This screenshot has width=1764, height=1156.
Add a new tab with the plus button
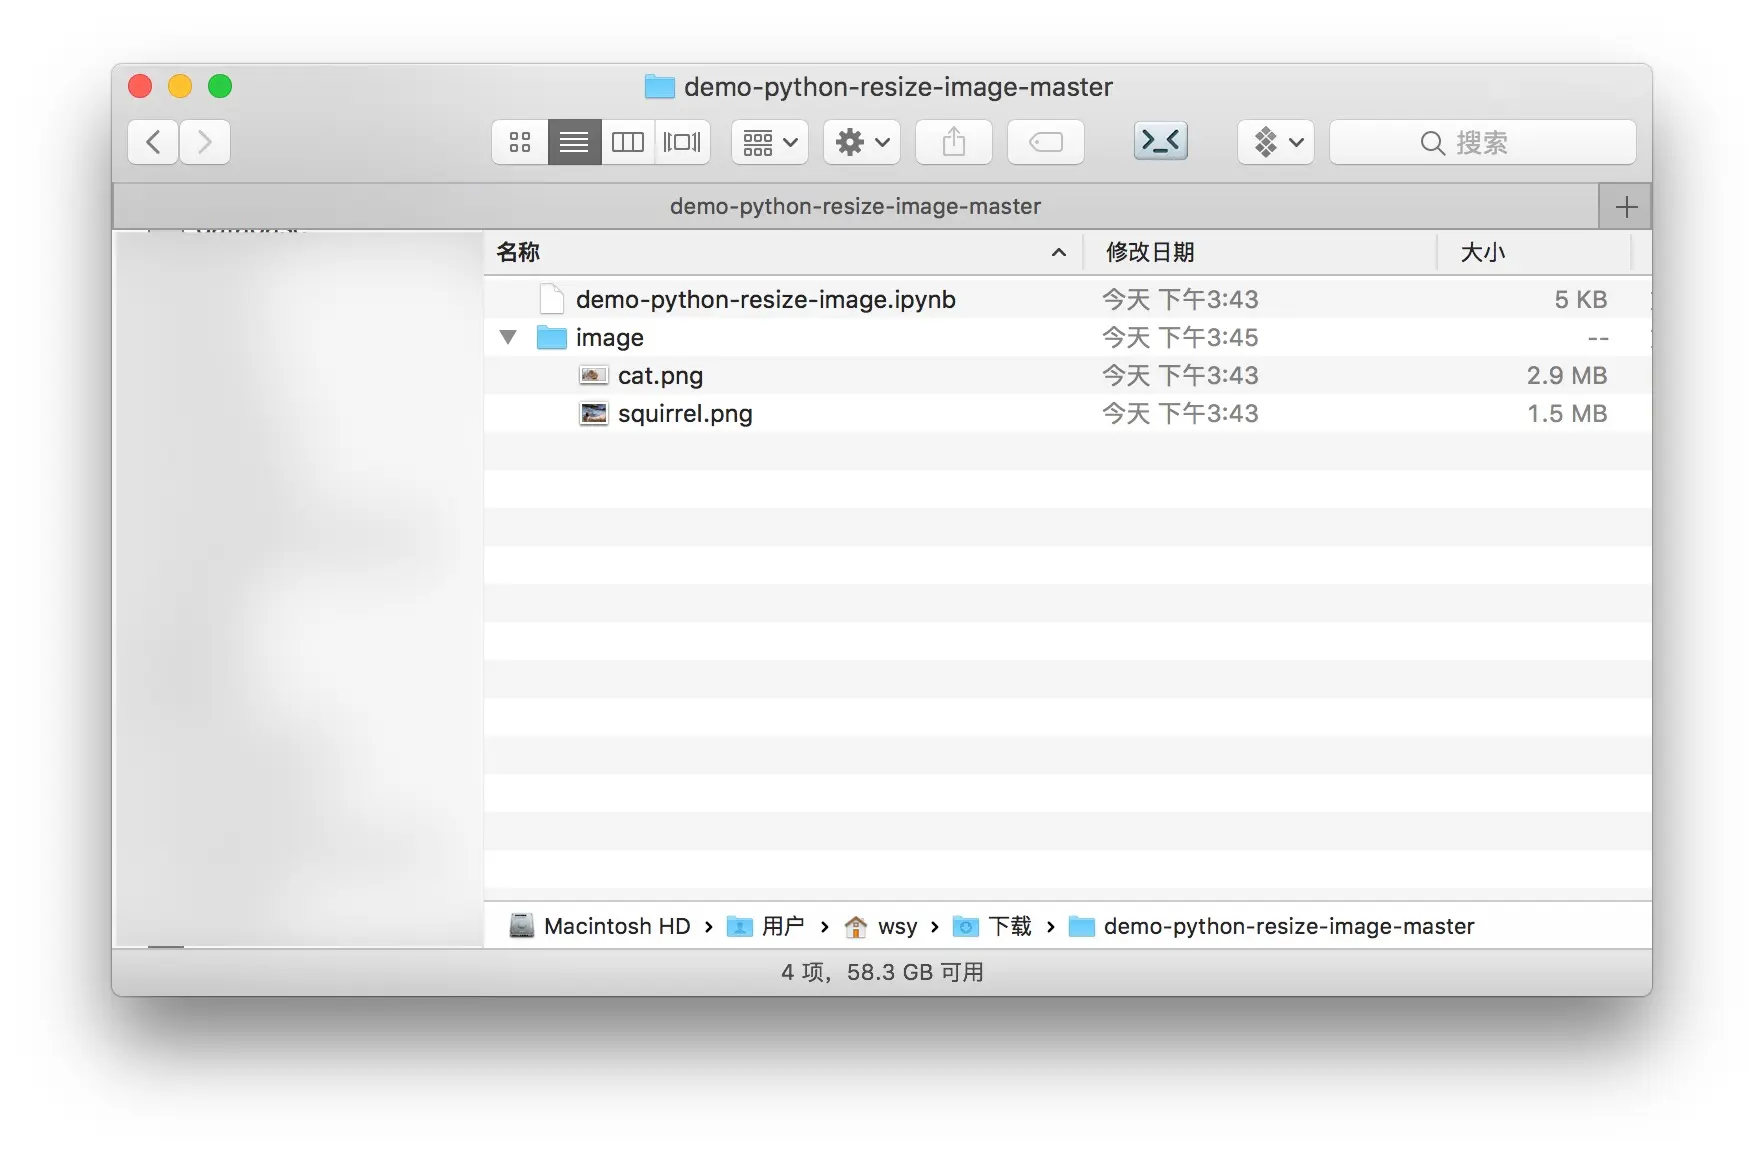1626,207
